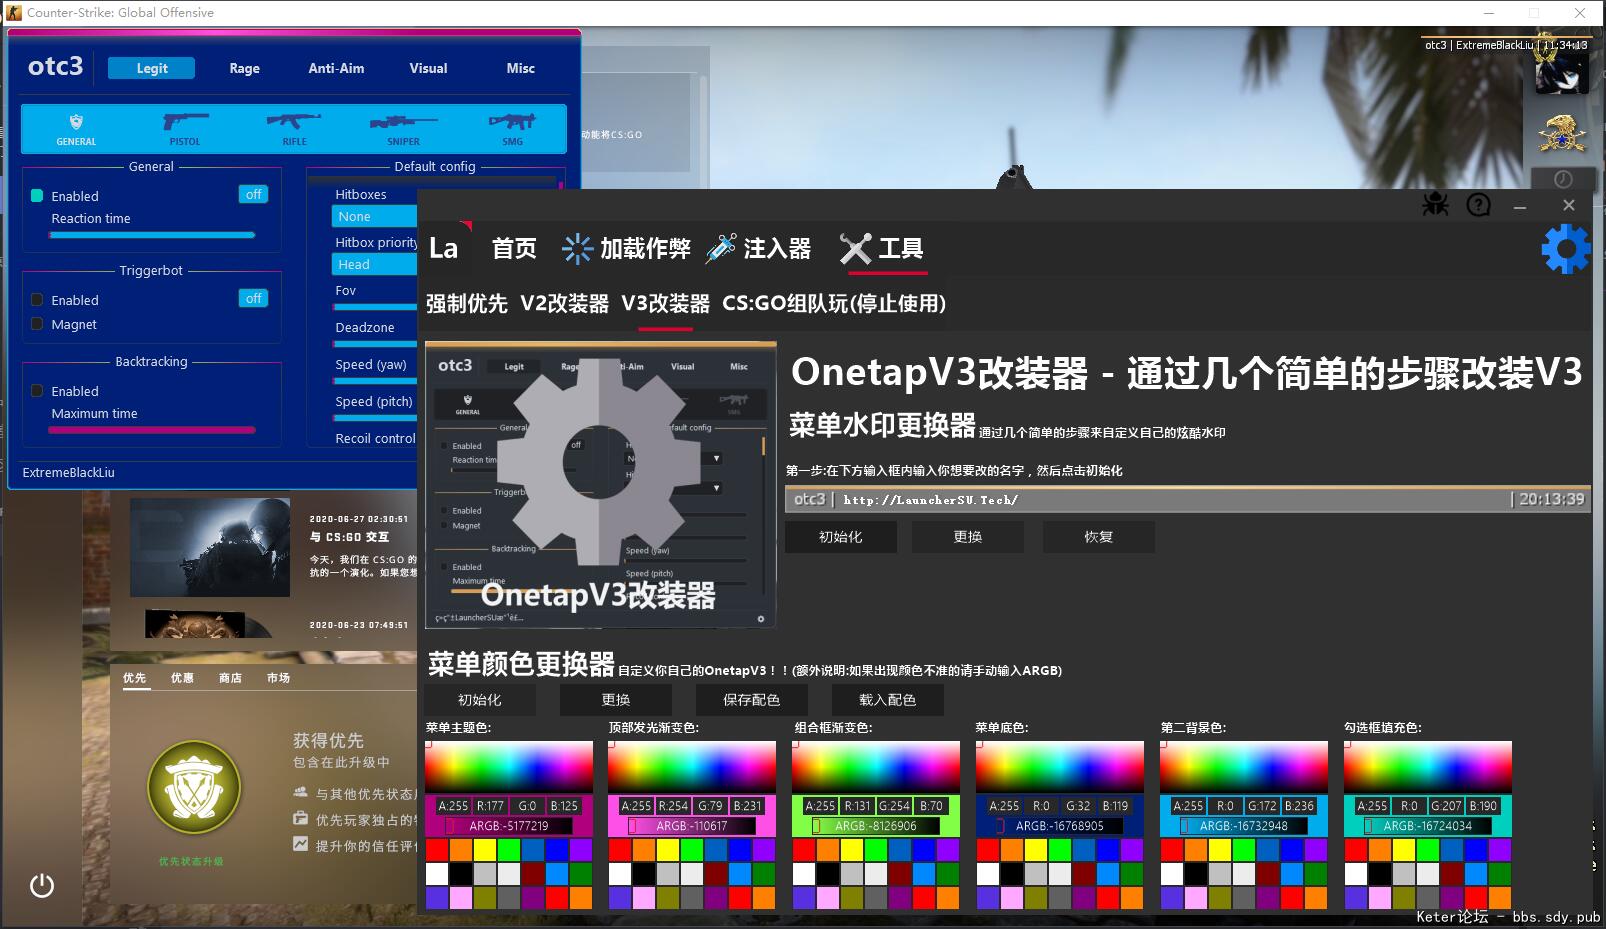Viewport: 1606px width, 929px height.
Task: Click watermark 更换 button
Action: pyautogui.click(x=968, y=537)
